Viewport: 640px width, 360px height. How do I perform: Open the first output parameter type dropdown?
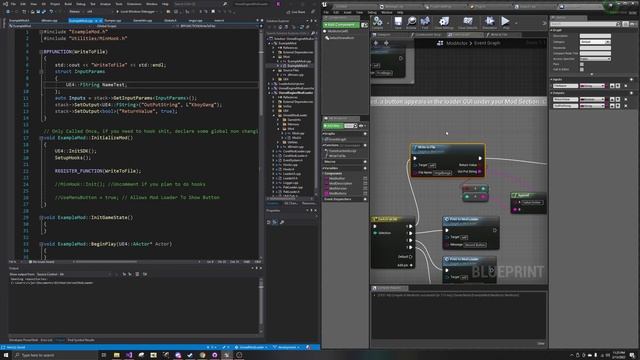pyautogui.click(x=592, y=99)
